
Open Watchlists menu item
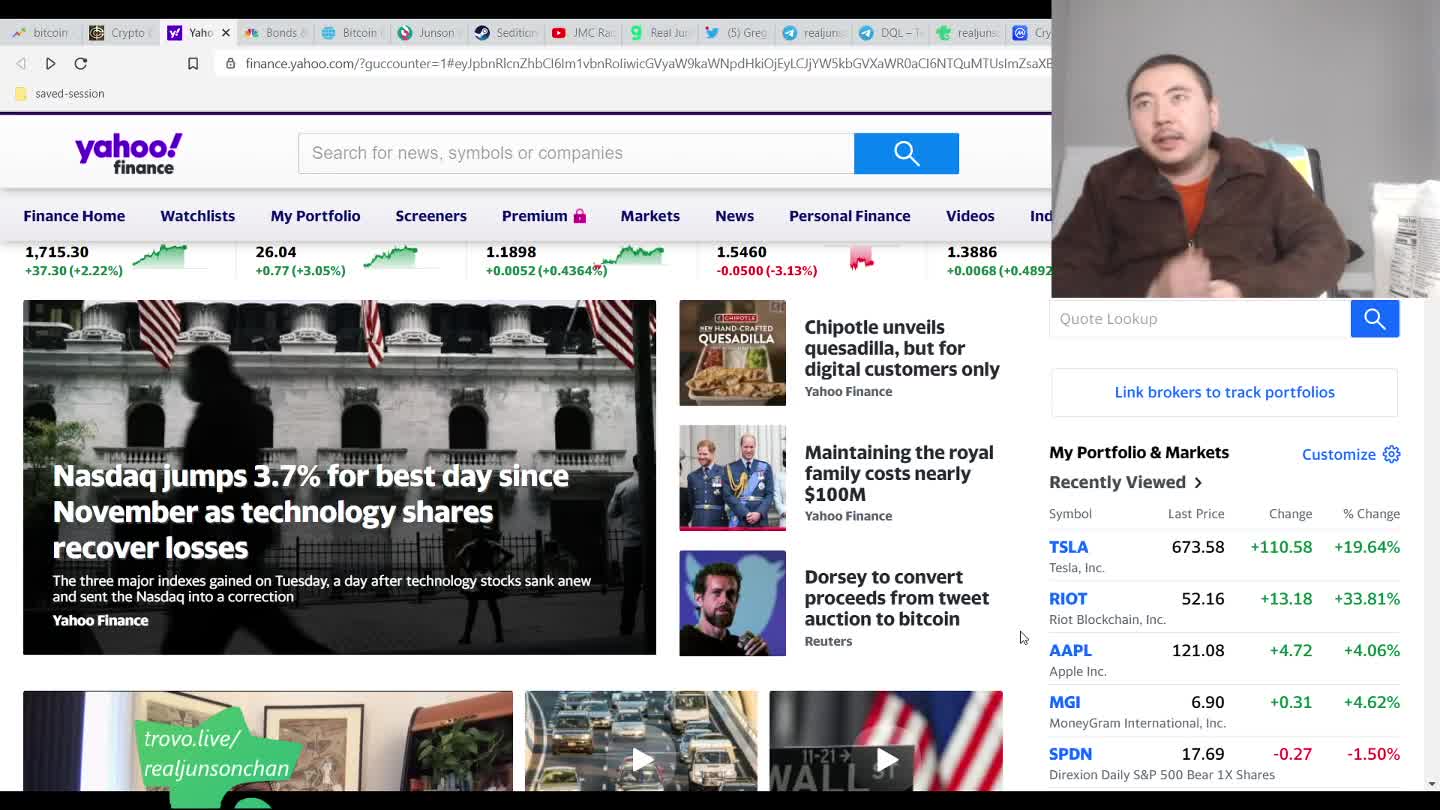pos(197,216)
